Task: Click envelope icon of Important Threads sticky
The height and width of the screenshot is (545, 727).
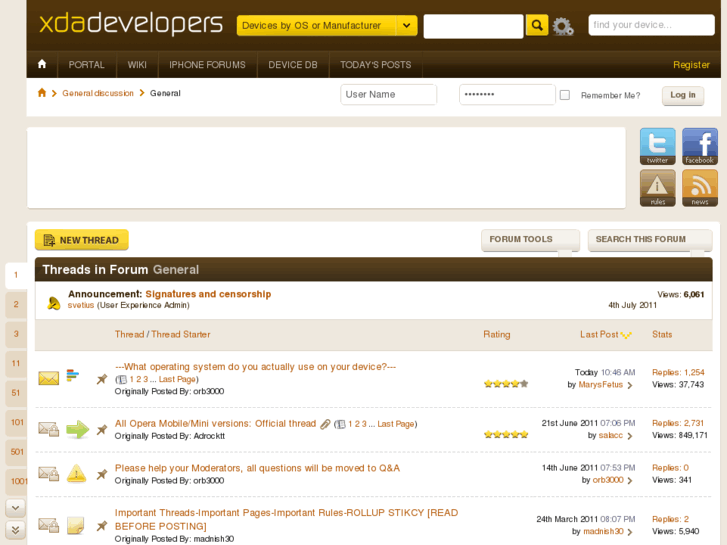Action: click(49, 525)
